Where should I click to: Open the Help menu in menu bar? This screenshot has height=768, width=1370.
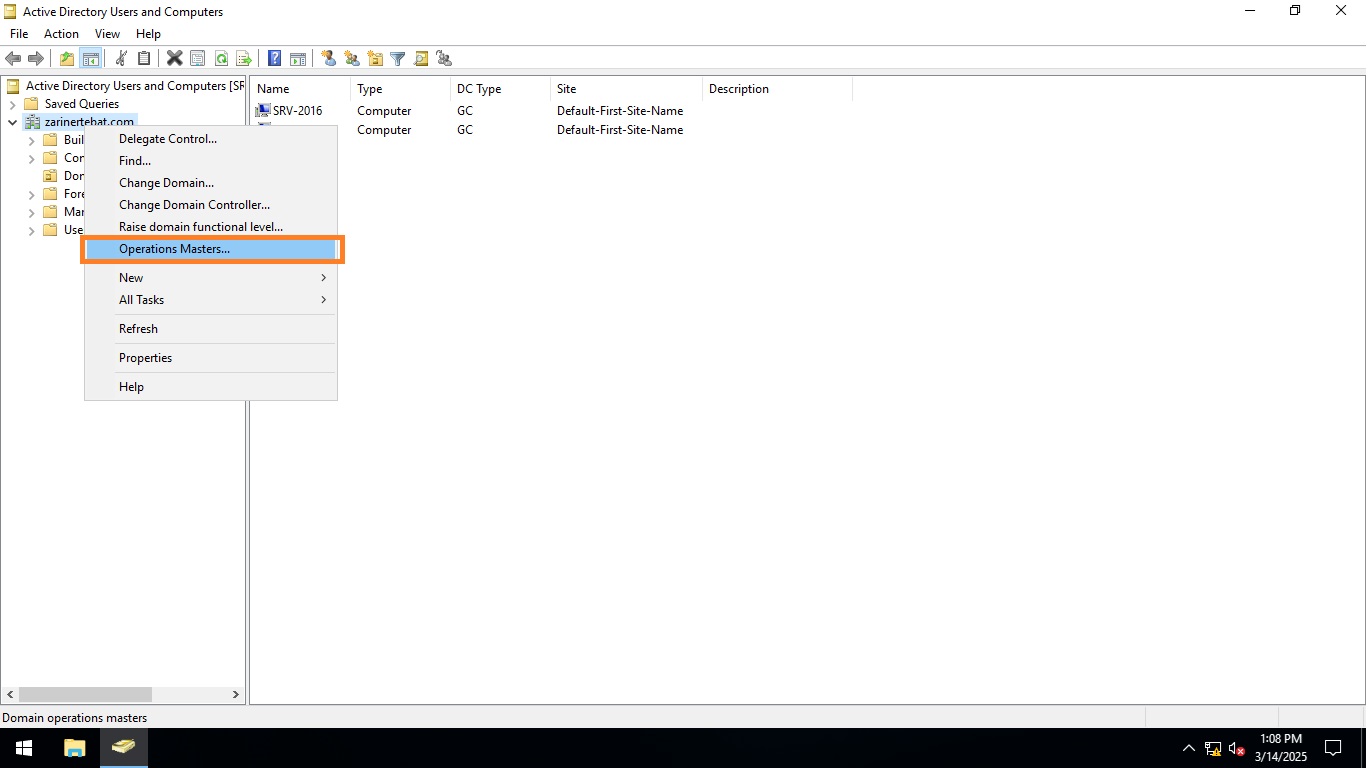pyautogui.click(x=148, y=34)
